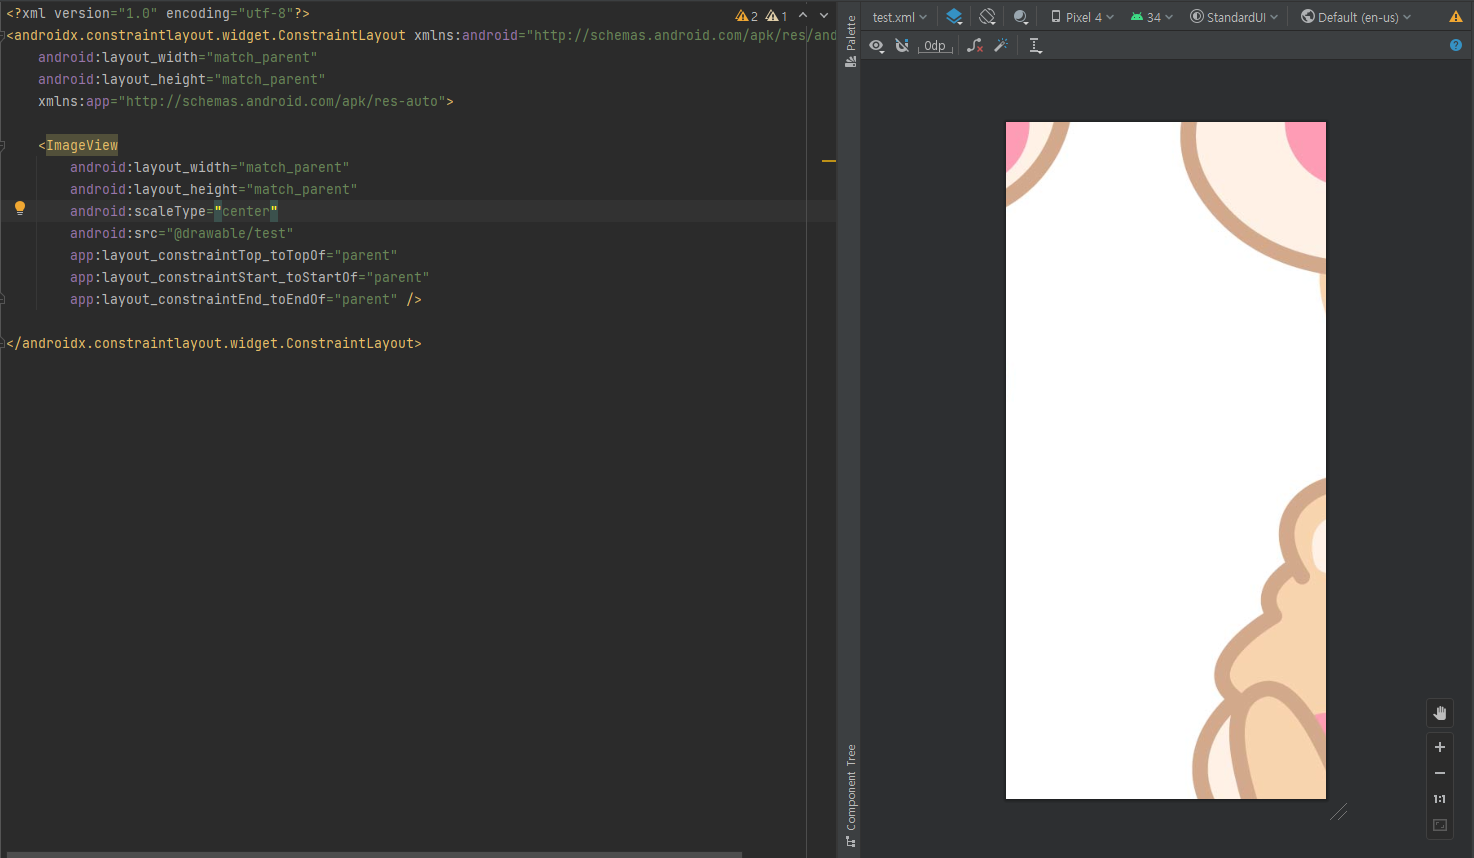1474x858 pixels.
Task: Open the Select Design Surface layers menu
Action: click(x=954, y=17)
